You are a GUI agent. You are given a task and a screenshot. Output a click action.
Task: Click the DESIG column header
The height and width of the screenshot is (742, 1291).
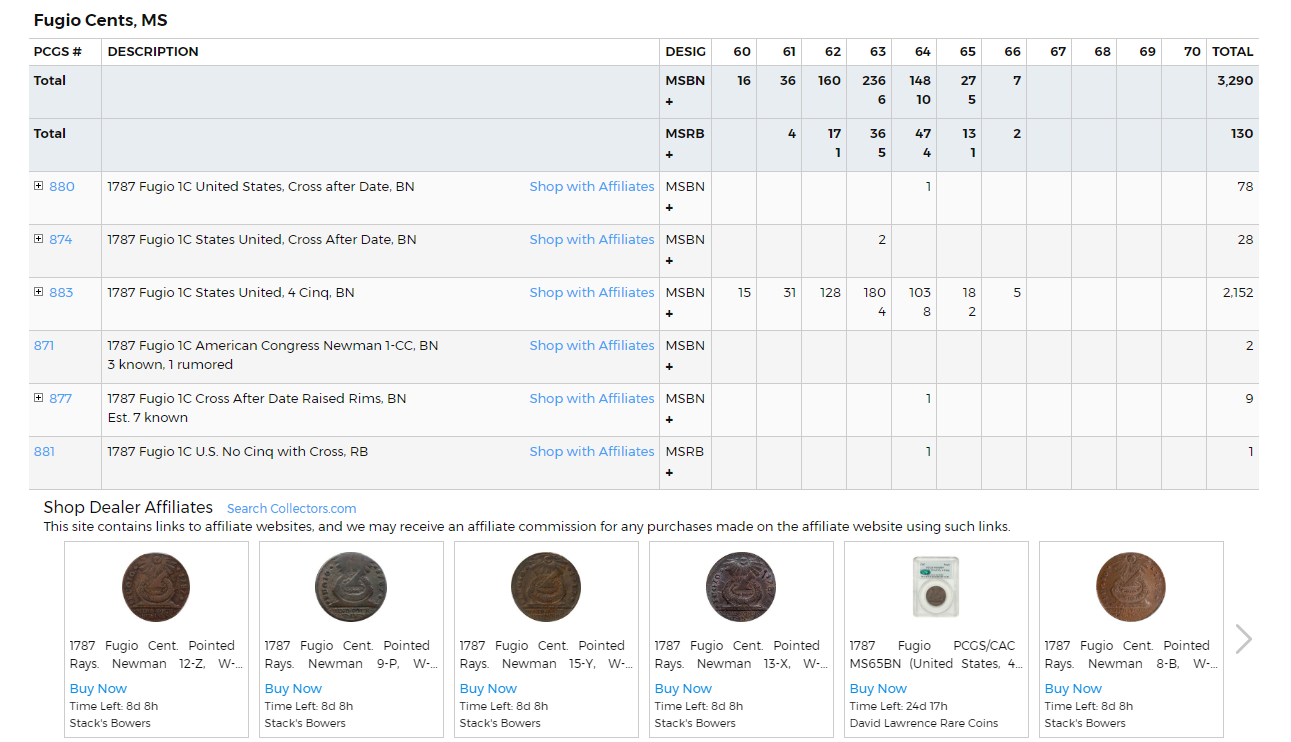pyautogui.click(x=685, y=52)
